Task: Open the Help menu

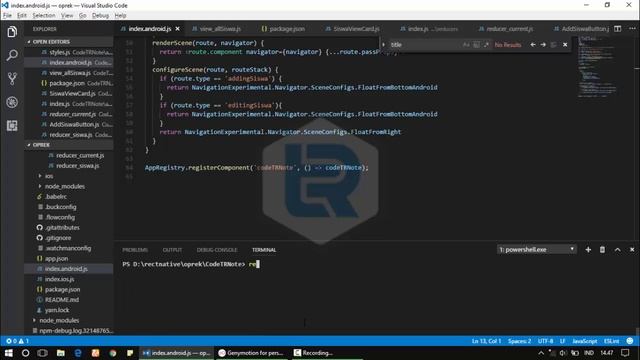Action: (x=120, y=16)
